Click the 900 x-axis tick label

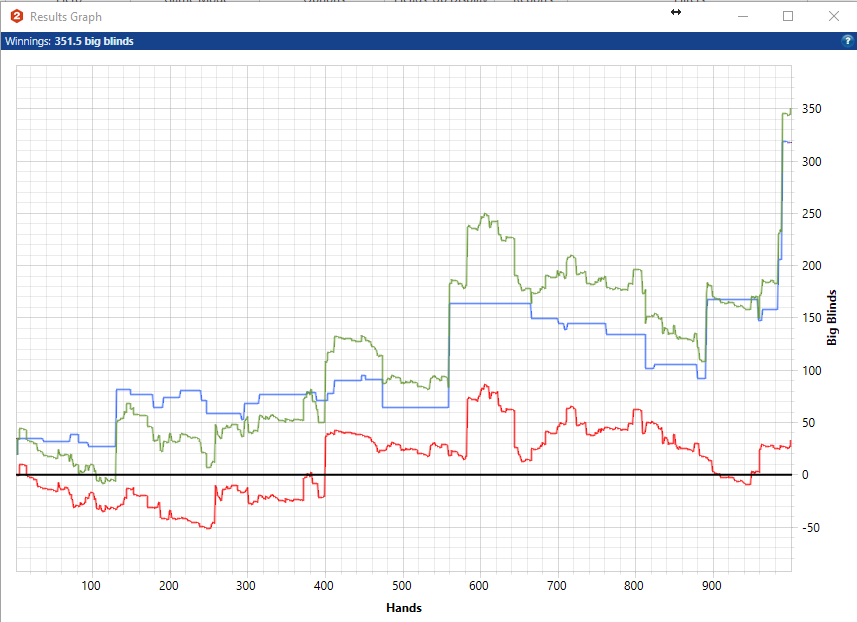(x=712, y=586)
